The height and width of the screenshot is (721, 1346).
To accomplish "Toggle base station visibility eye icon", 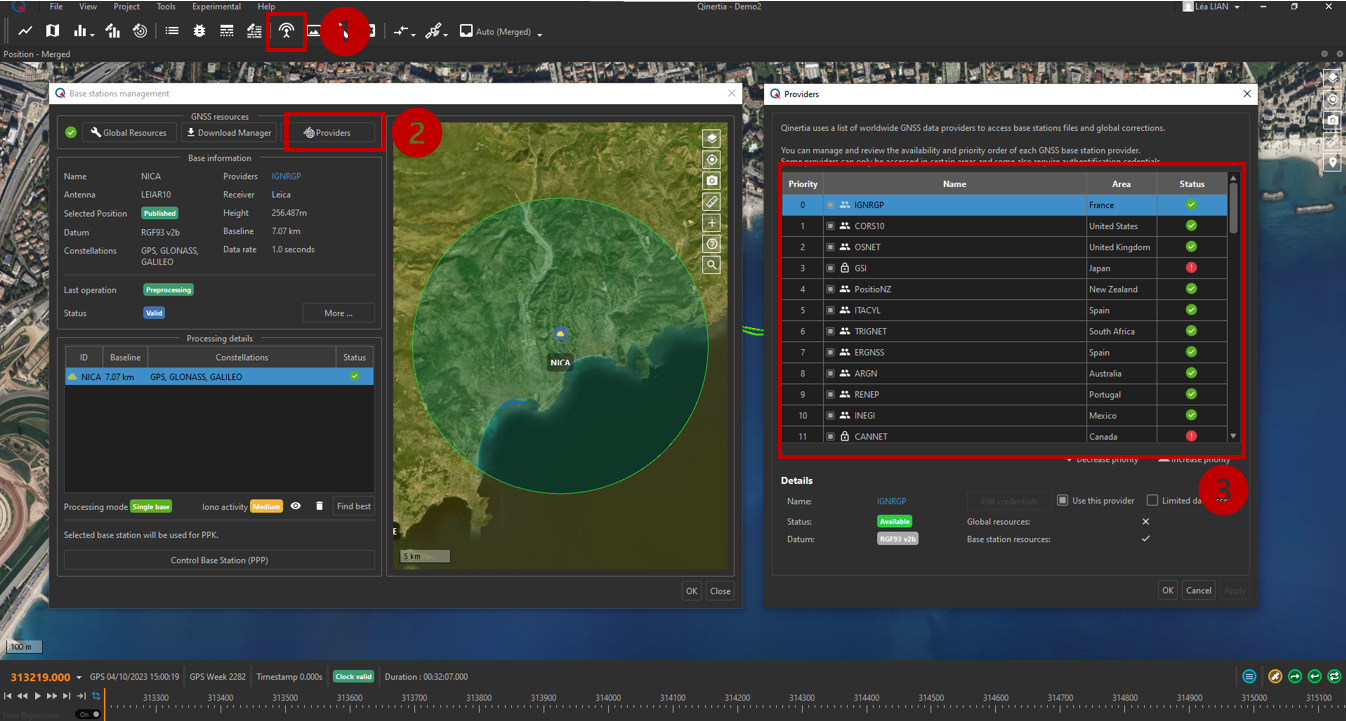I will click(296, 507).
